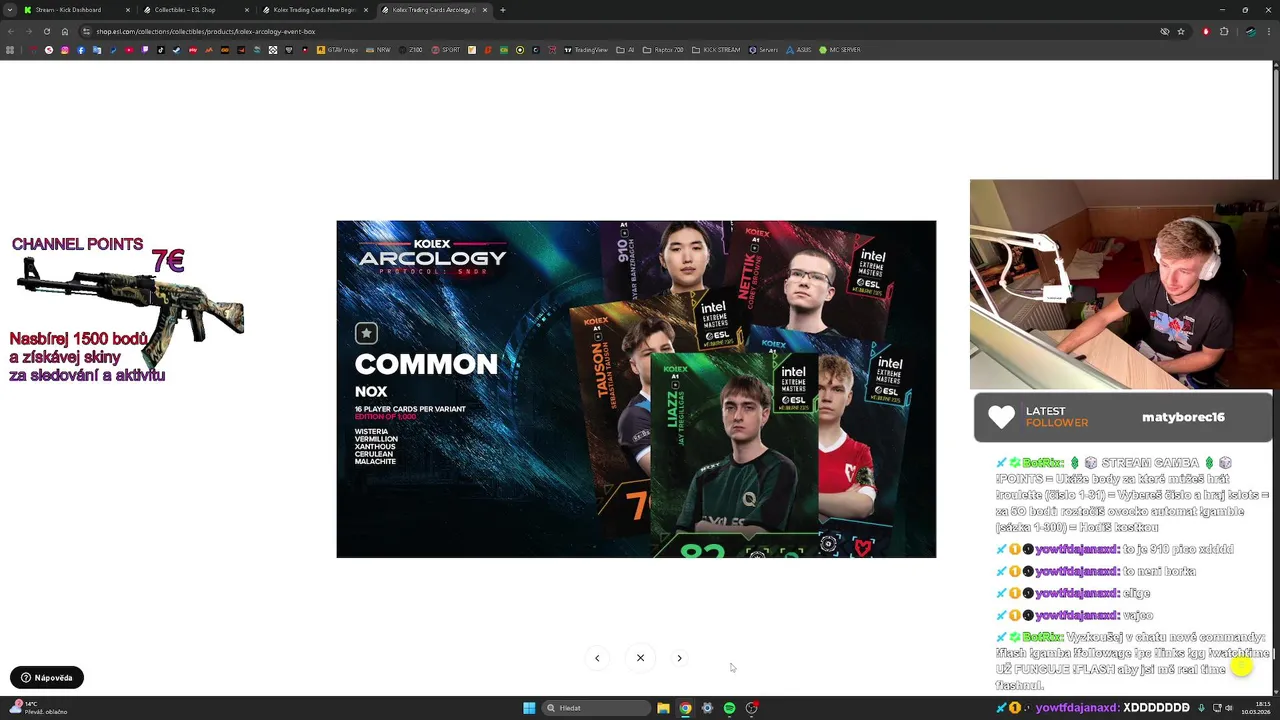Open the Twitch bookmark
This screenshot has width=1280, height=720.
145,50
